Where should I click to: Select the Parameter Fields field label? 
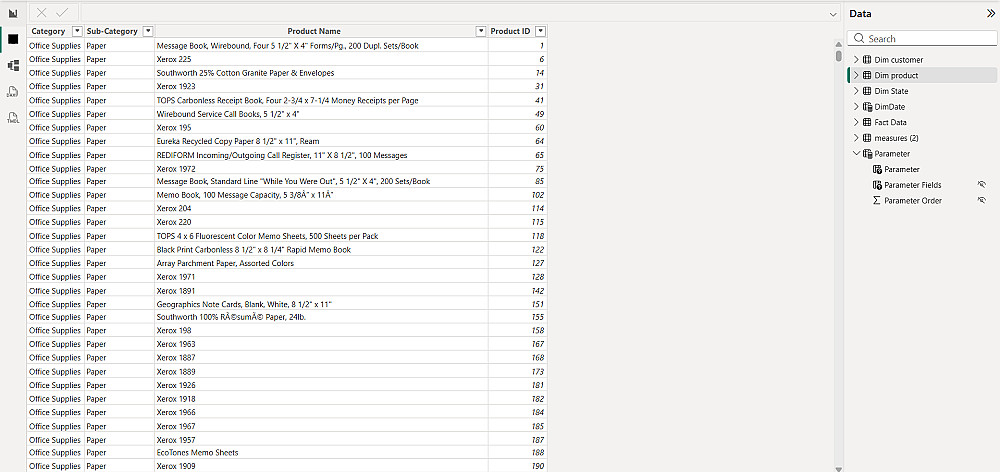pyautogui.click(x=913, y=185)
